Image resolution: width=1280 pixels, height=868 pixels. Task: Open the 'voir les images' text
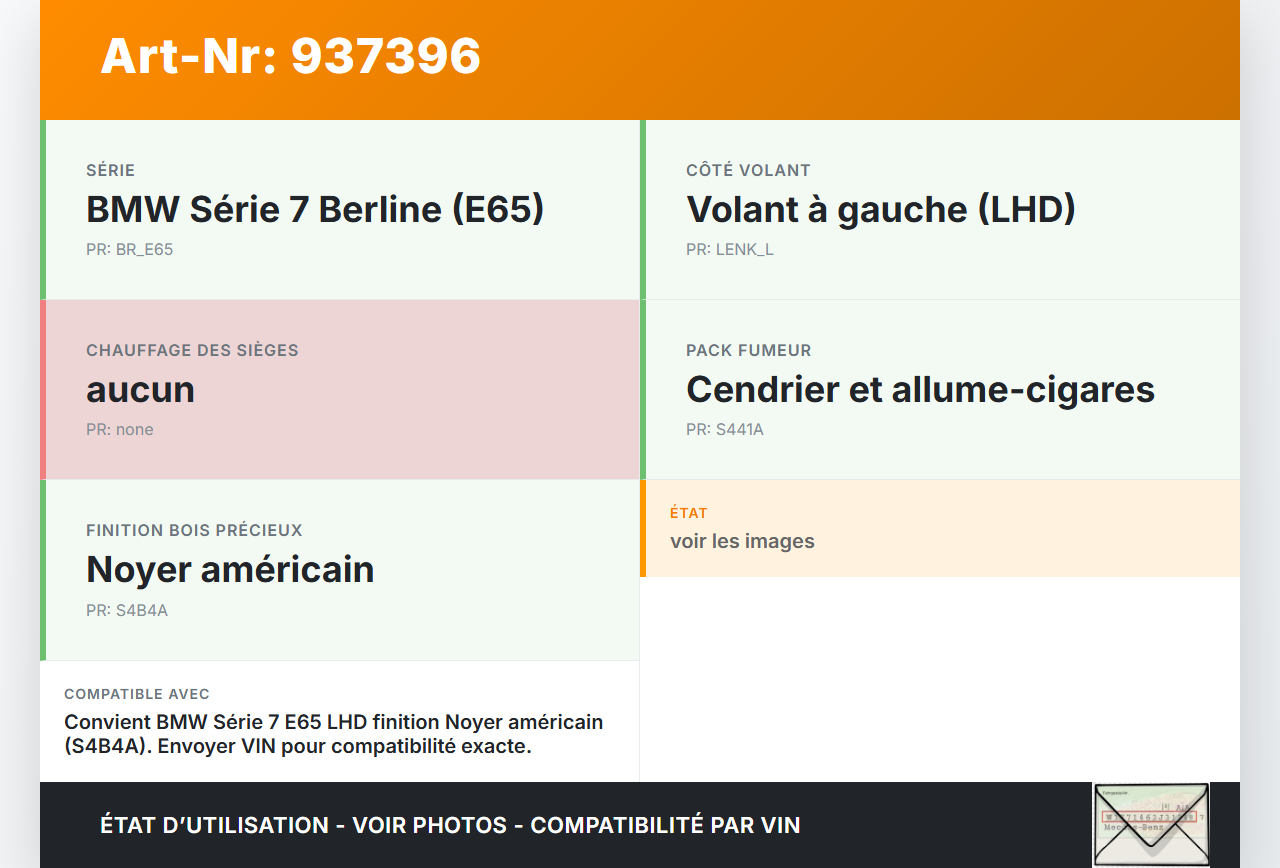(742, 542)
